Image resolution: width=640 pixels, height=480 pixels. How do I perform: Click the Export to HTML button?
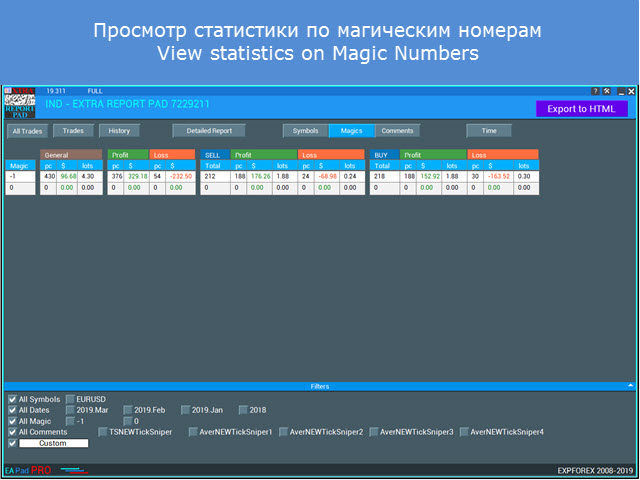[581, 108]
